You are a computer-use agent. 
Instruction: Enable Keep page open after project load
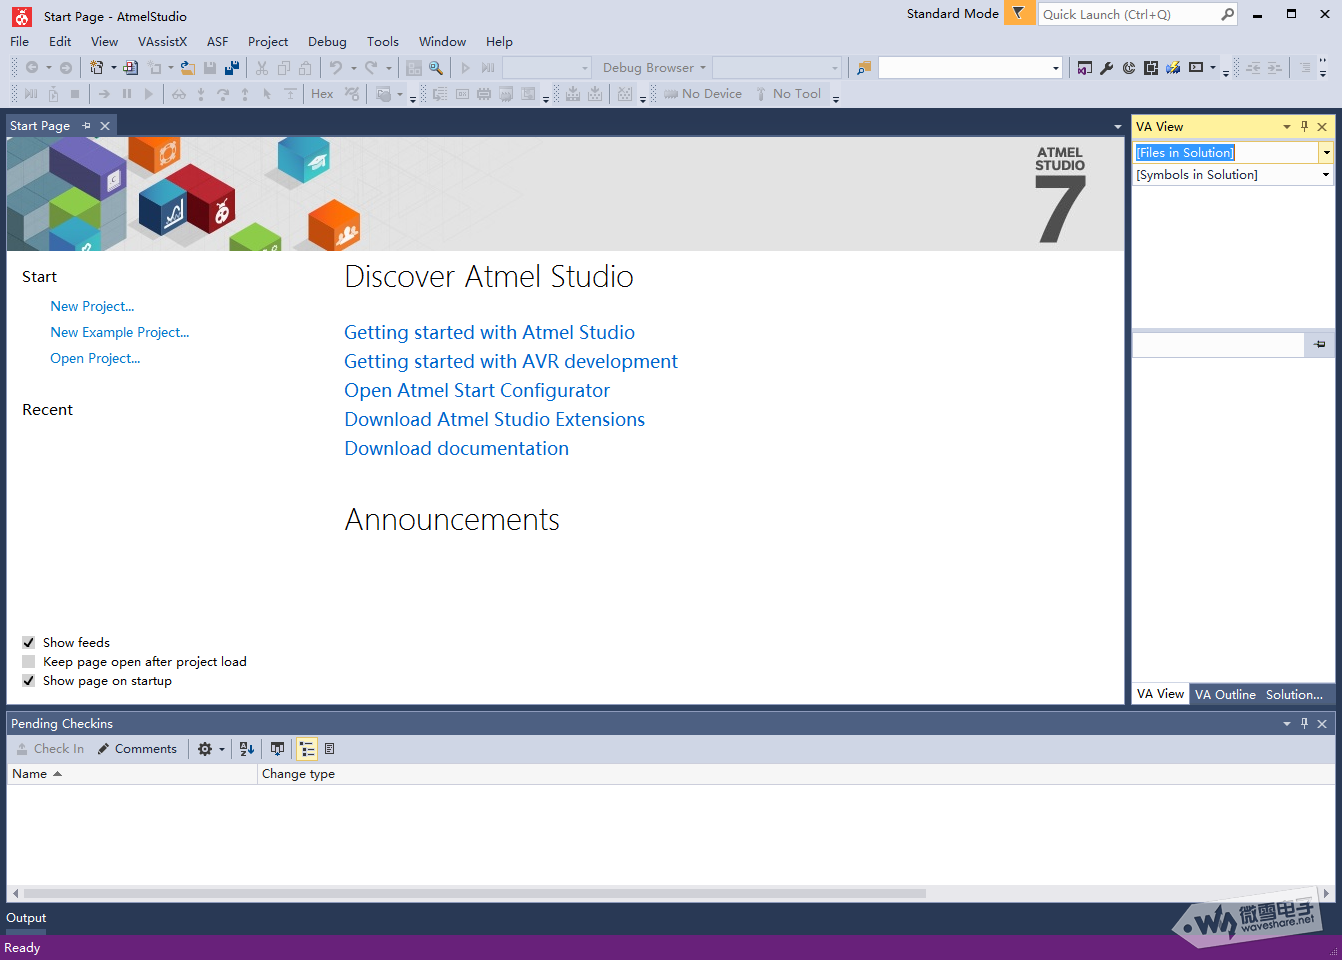coord(29,662)
